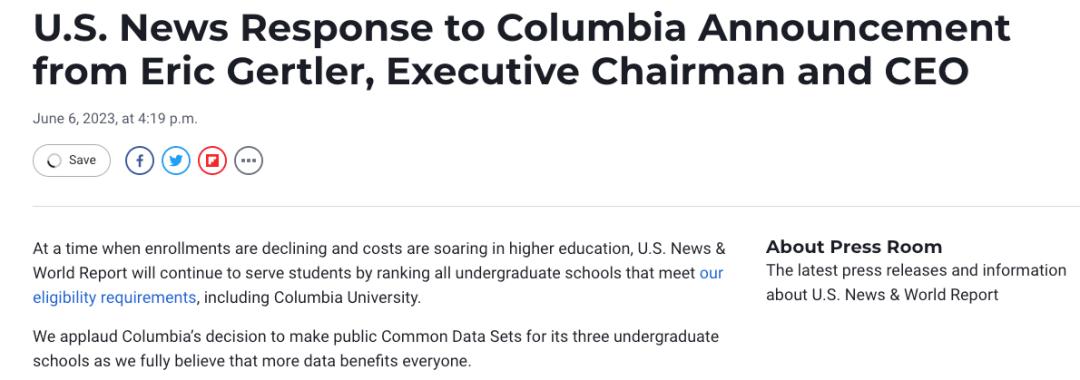Open the 'eligibility requirements' link
Viewport: 1080px width, 380px height.
tap(114, 298)
